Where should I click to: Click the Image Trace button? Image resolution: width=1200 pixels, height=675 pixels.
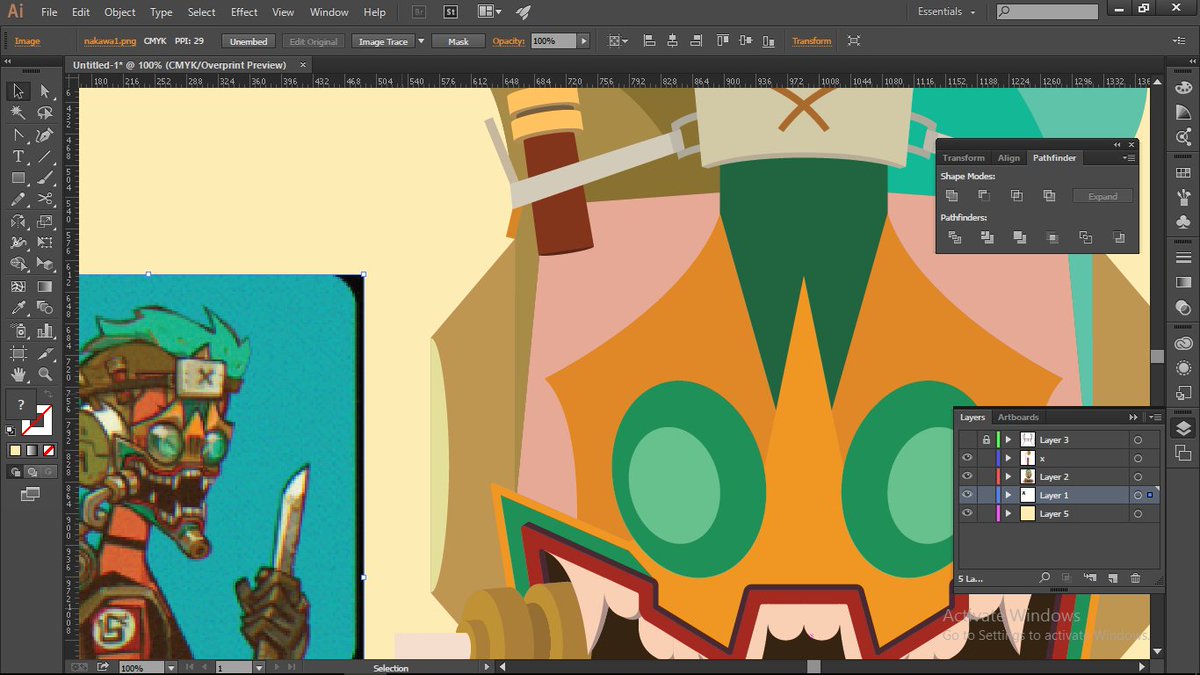coord(385,41)
